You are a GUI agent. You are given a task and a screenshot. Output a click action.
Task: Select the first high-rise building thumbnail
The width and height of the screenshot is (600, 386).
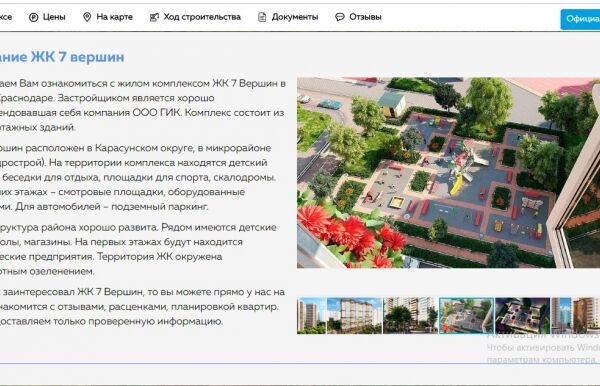click(x=311, y=316)
